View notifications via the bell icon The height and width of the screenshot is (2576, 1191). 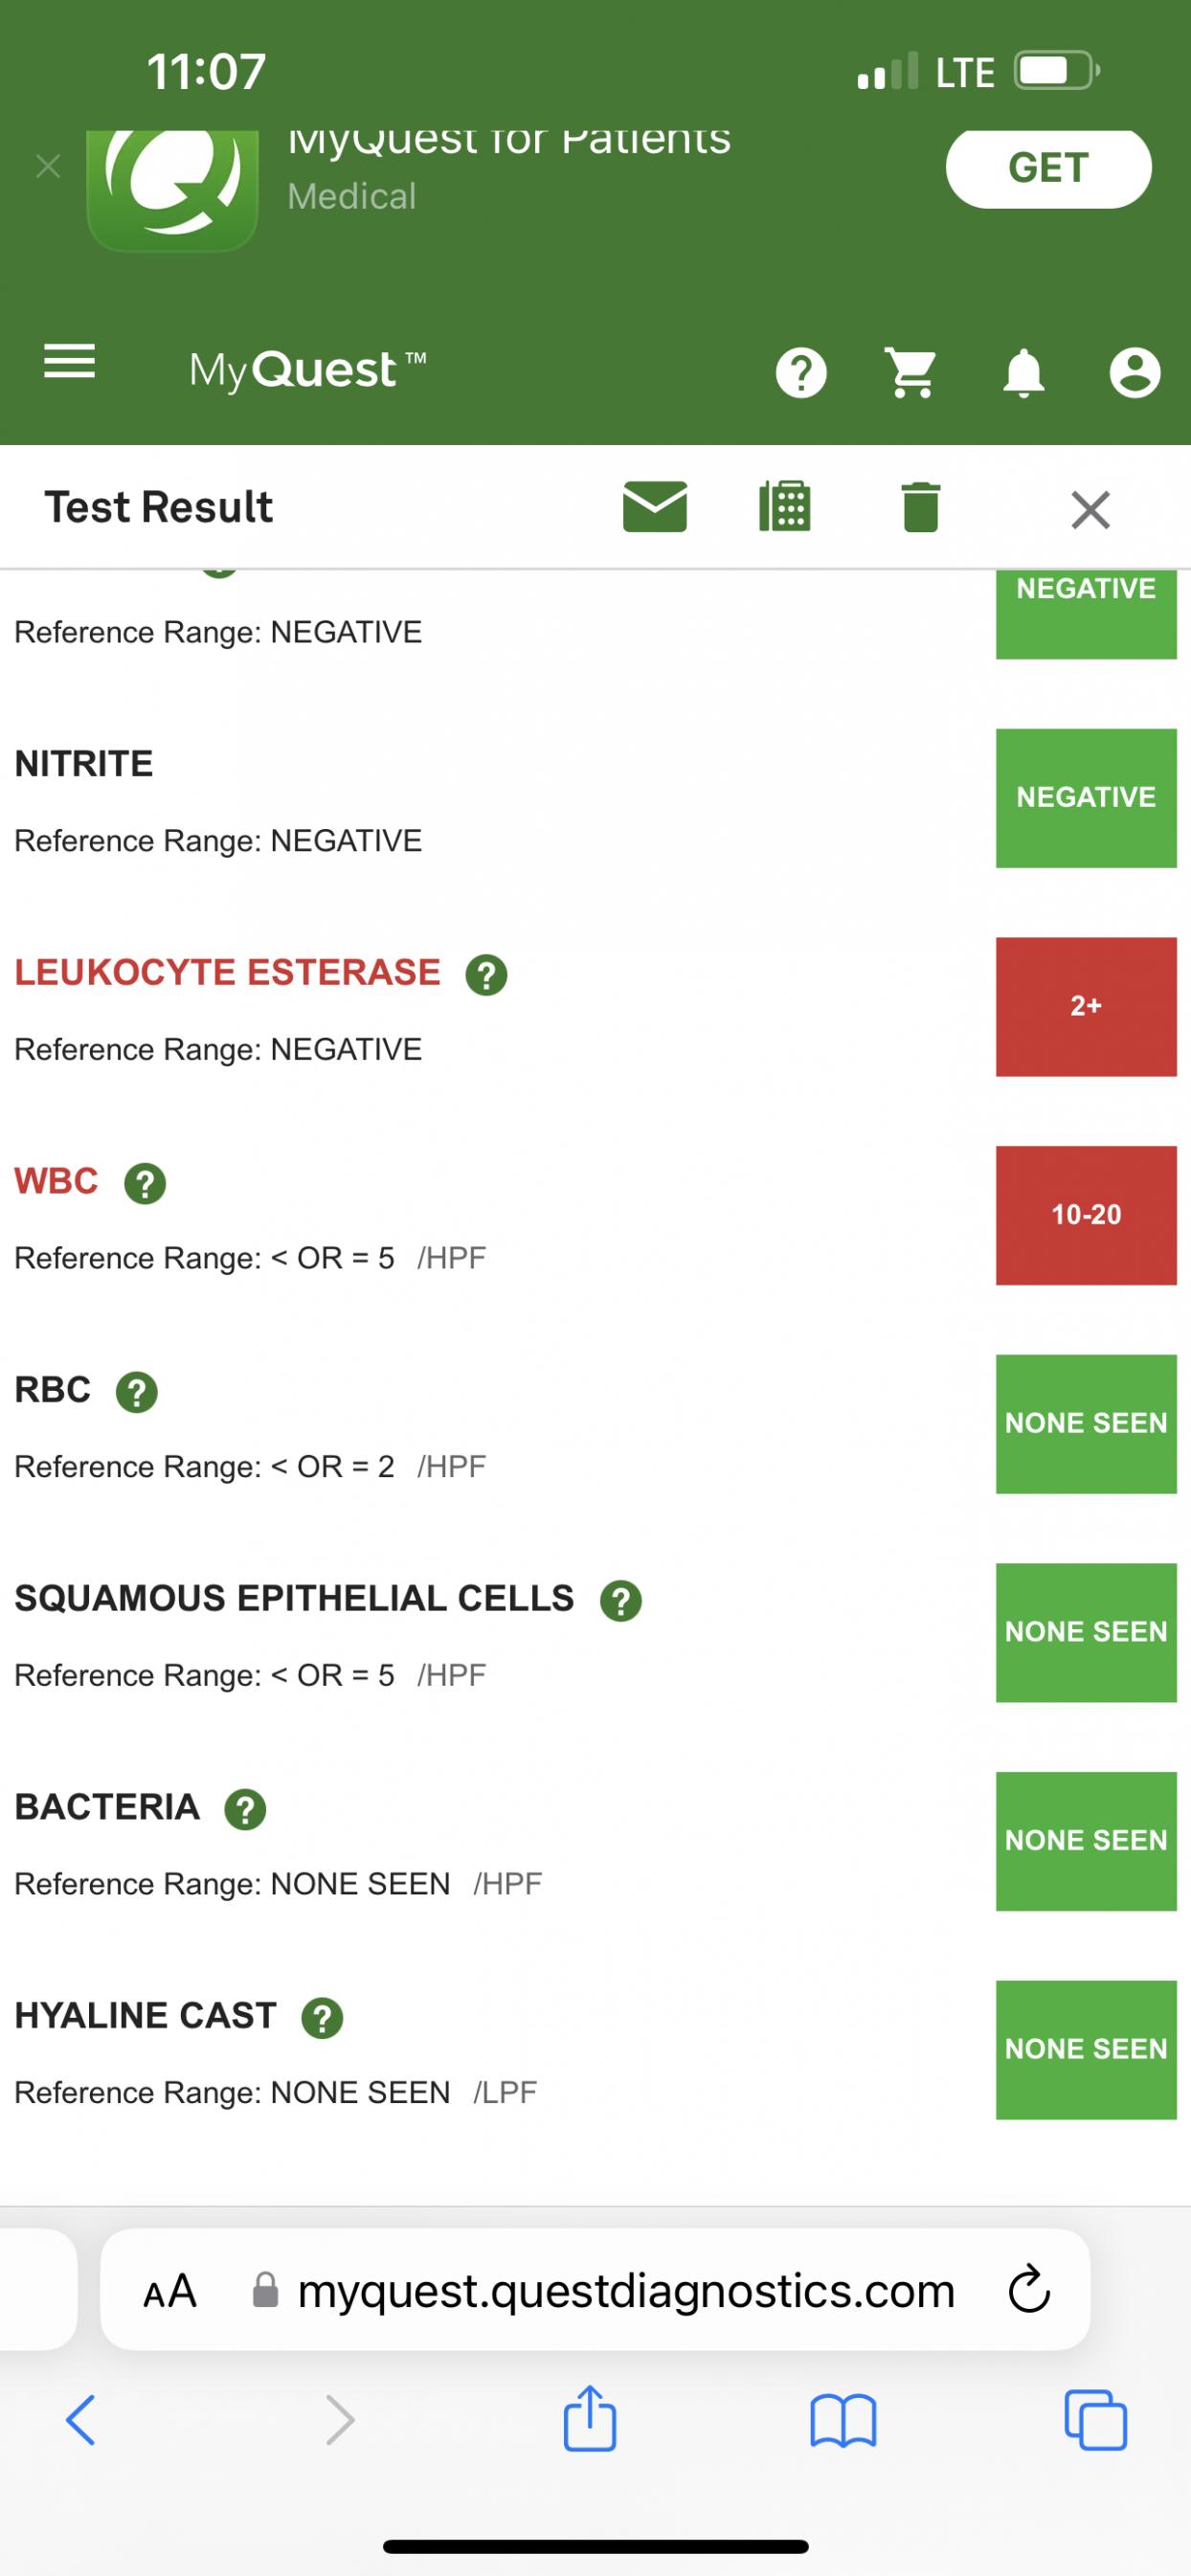pyautogui.click(x=1023, y=374)
